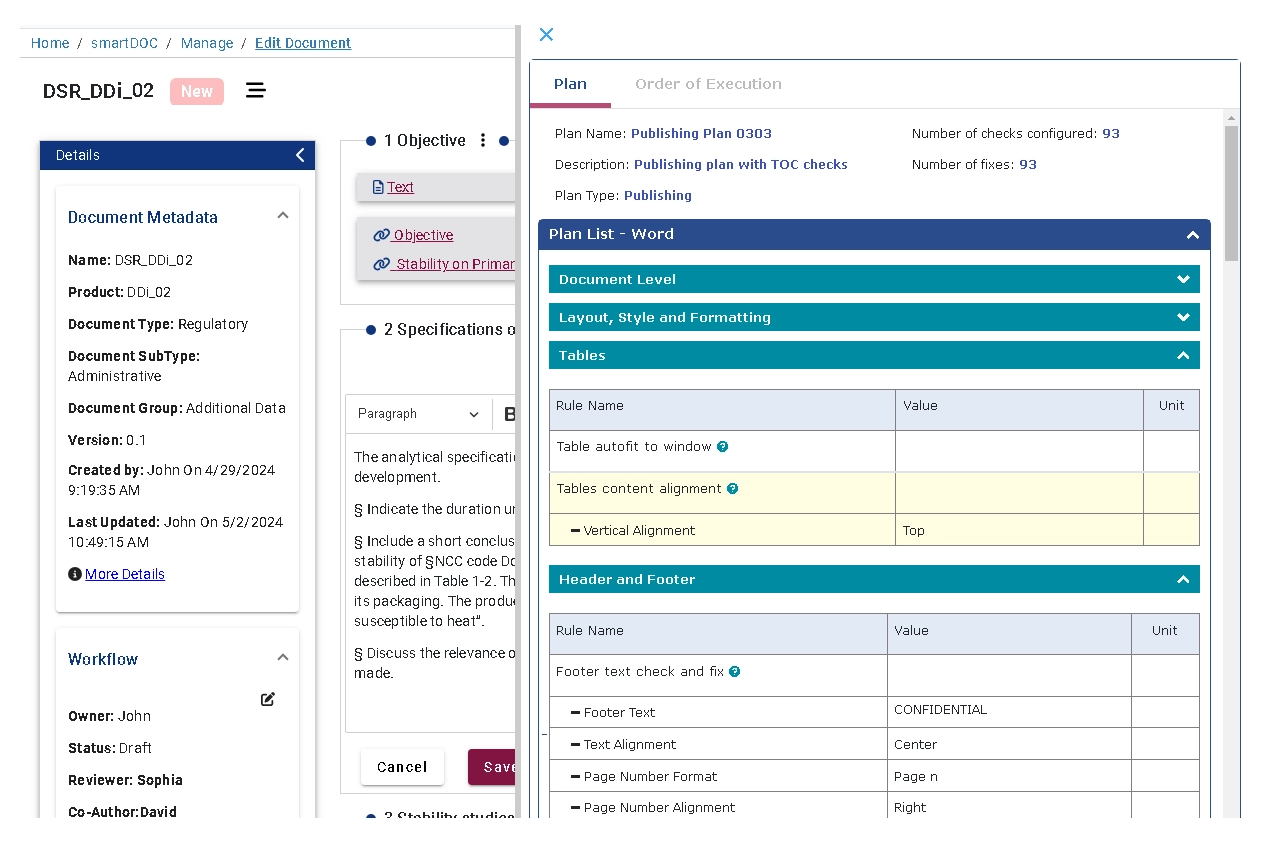Open the More Details link

[x=125, y=574]
